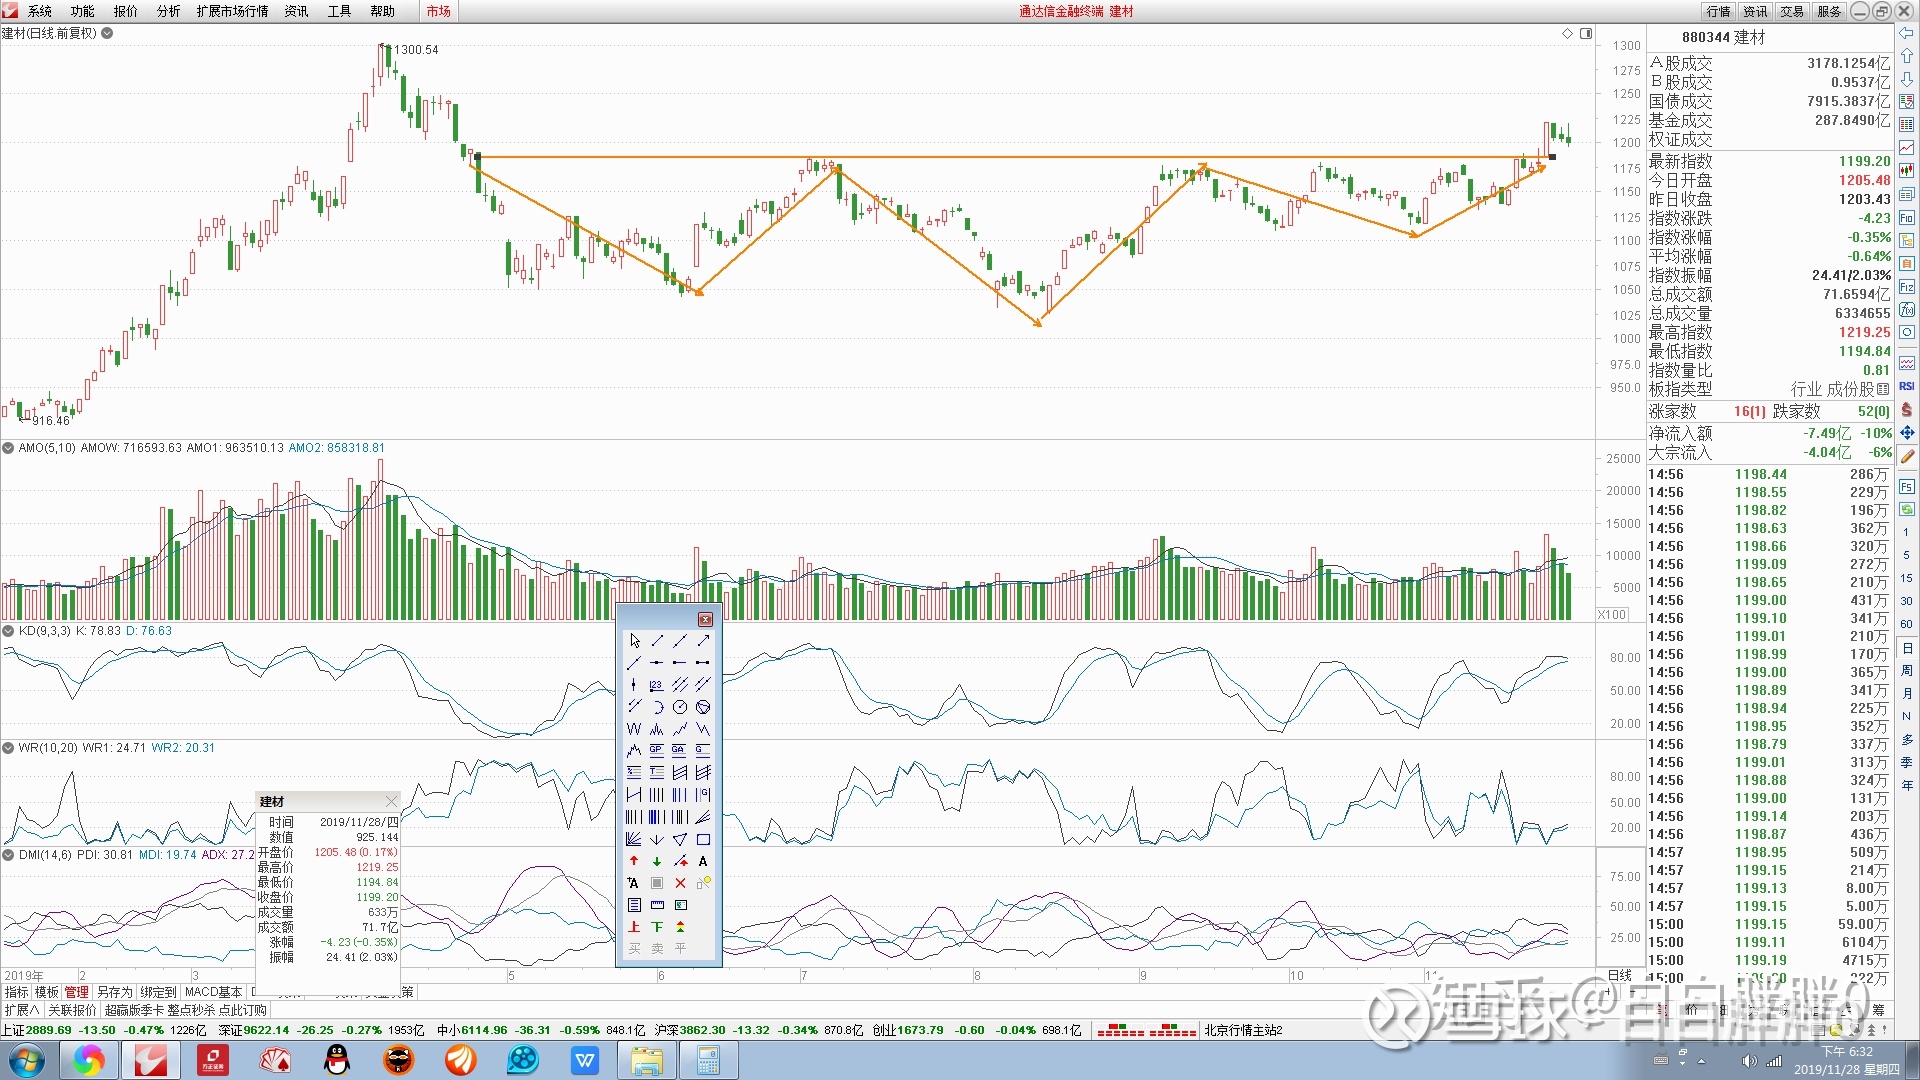Pick the red up-arrow marker tool

point(634,861)
